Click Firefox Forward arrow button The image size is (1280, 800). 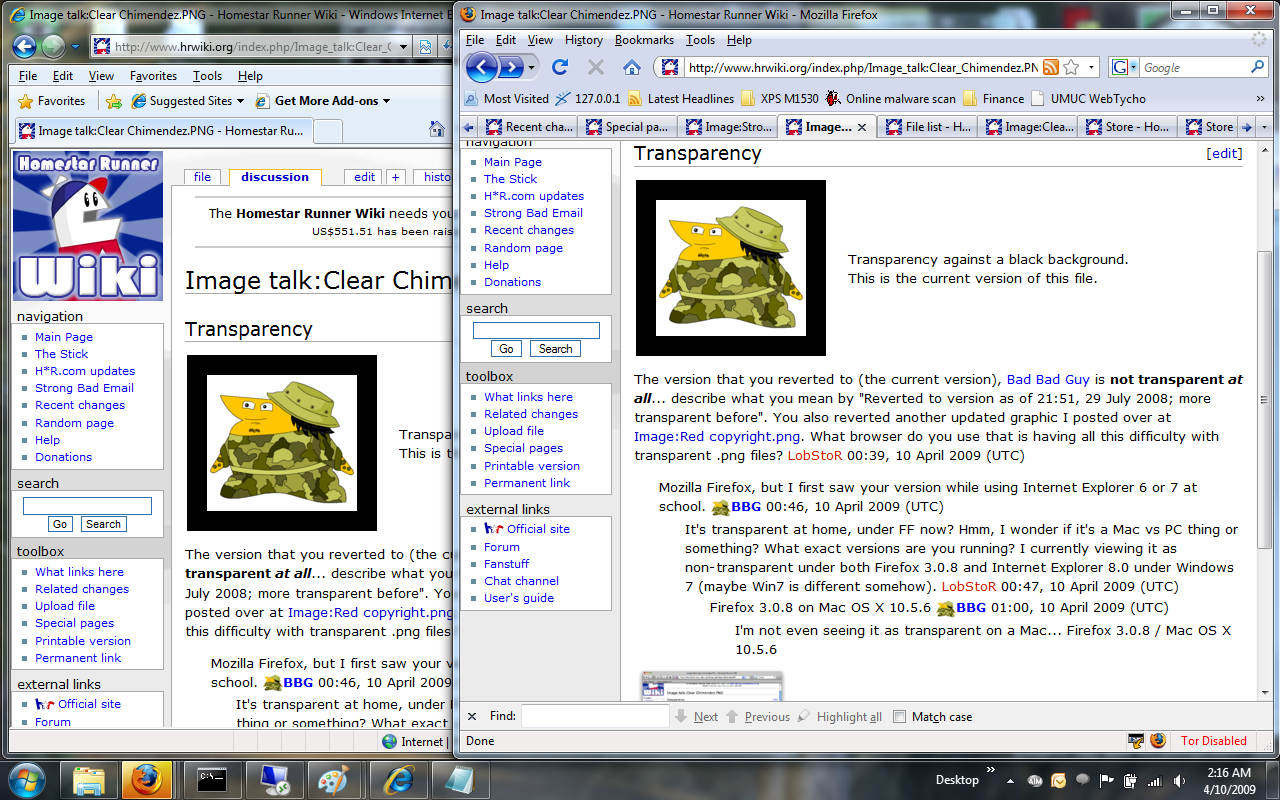coord(511,67)
